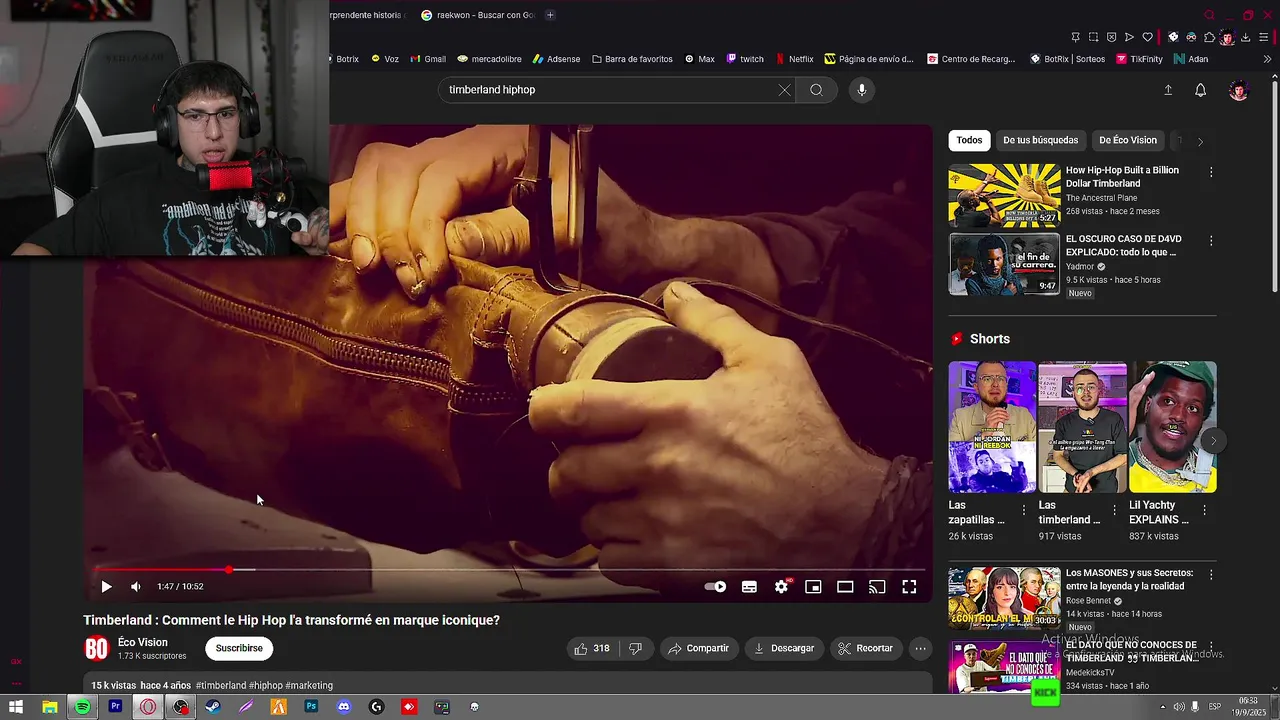The image size is (1280, 720).
Task: Subscribe with the 'Suscribirse' button
Action: pos(239,648)
